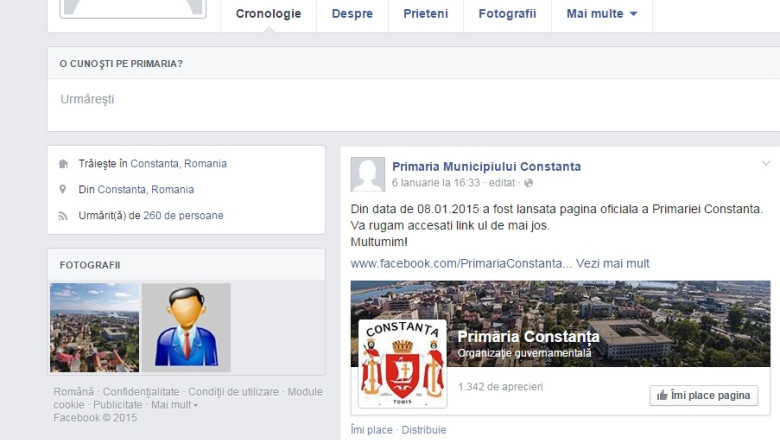Switch to the Despre tab
Viewport: 780px width, 440px height.
(352, 14)
